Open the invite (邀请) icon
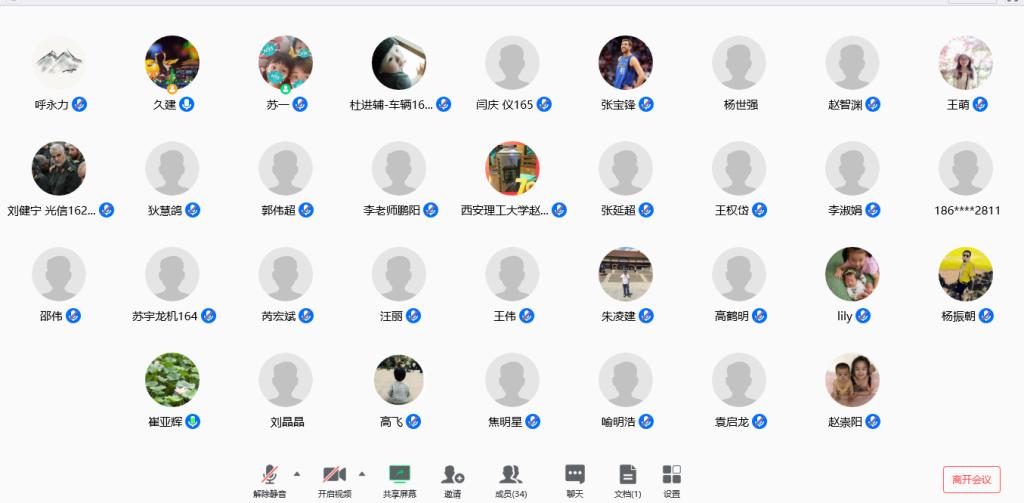 [x=453, y=474]
